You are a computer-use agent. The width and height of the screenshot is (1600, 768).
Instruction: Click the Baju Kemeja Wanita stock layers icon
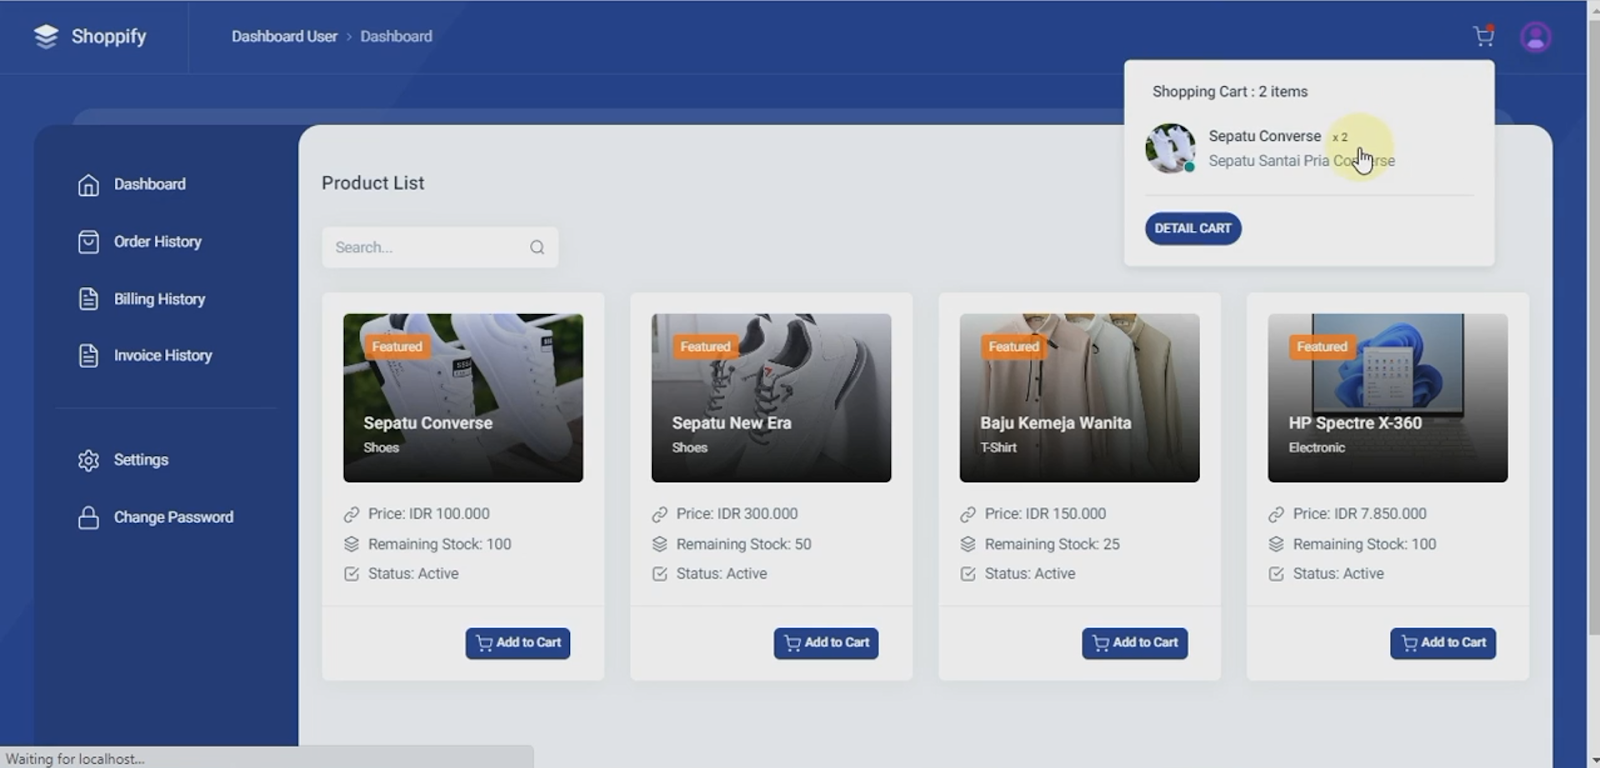(967, 544)
